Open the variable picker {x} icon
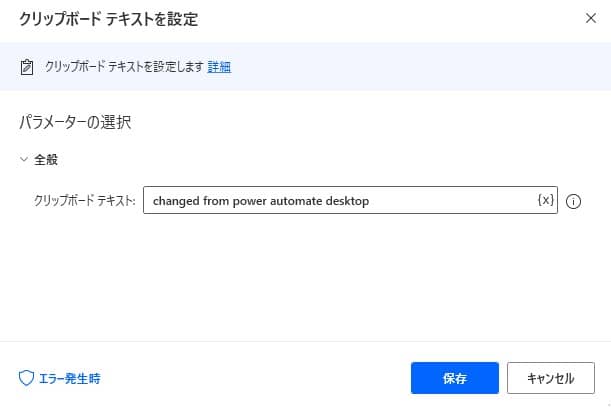611x407 pixels. click(545, 200)
